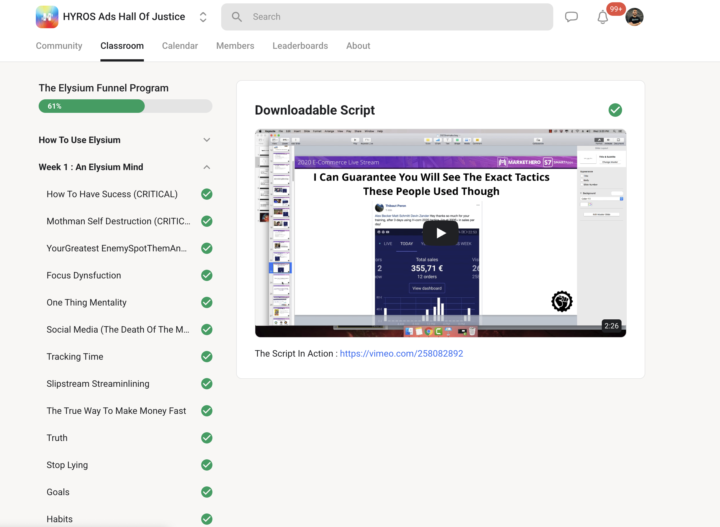Toggle completion check for Tracking Time
The width and height of the screenshot is (720, 527).
click(x=207, y=357)
